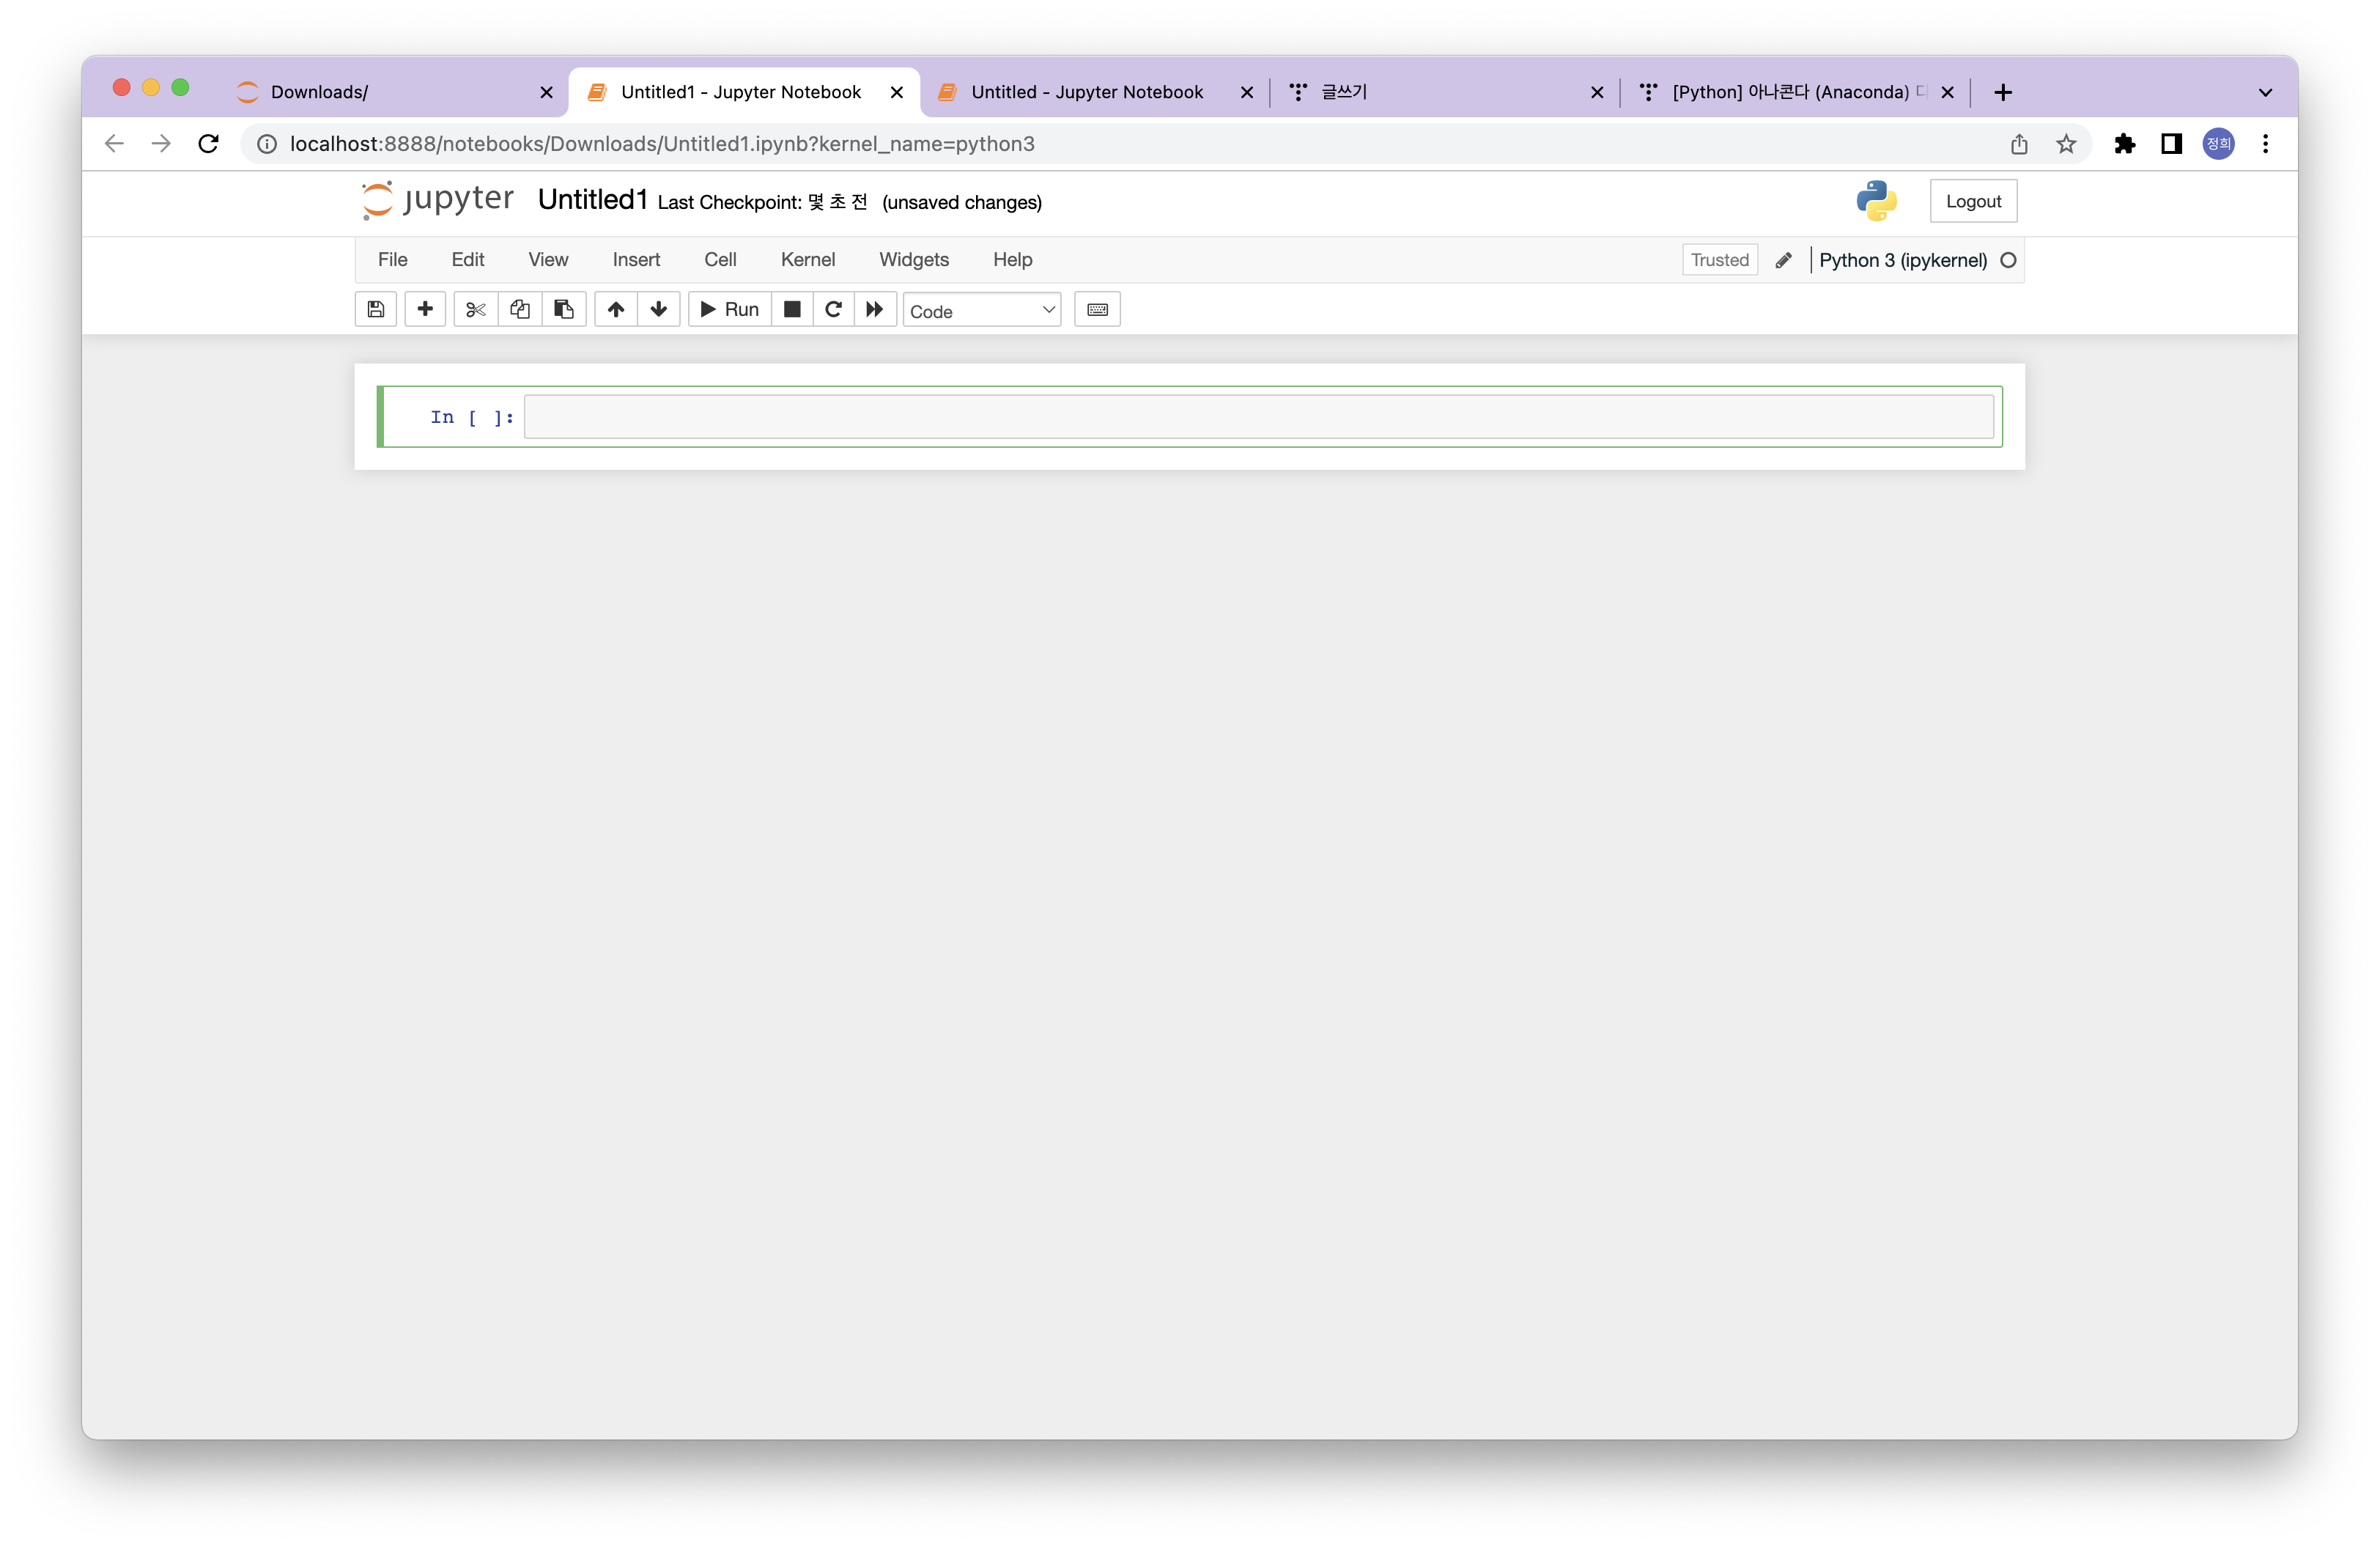This screenshot has width=2380, height=1548.
Task: Paste cells below icon
Action: tap(564, 309)
